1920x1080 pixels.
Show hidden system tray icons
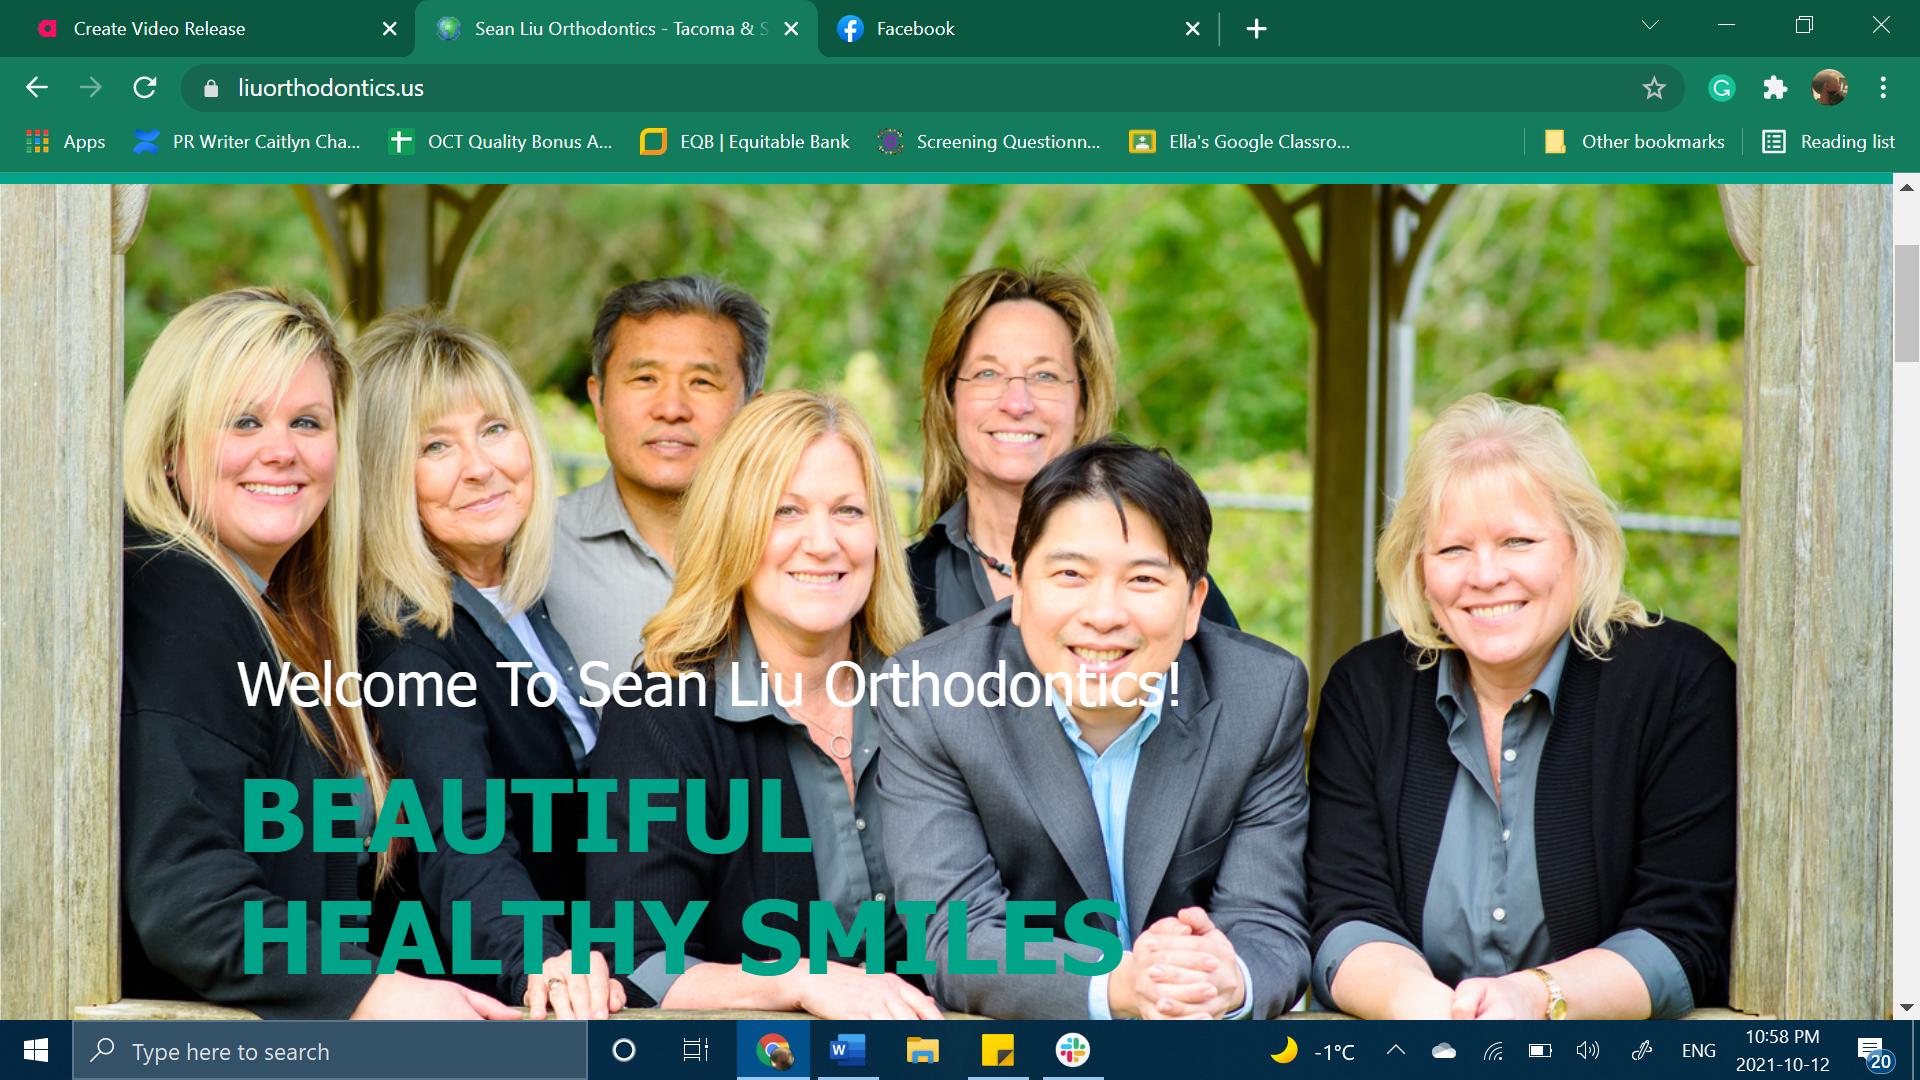(x=1395, y=1050)
